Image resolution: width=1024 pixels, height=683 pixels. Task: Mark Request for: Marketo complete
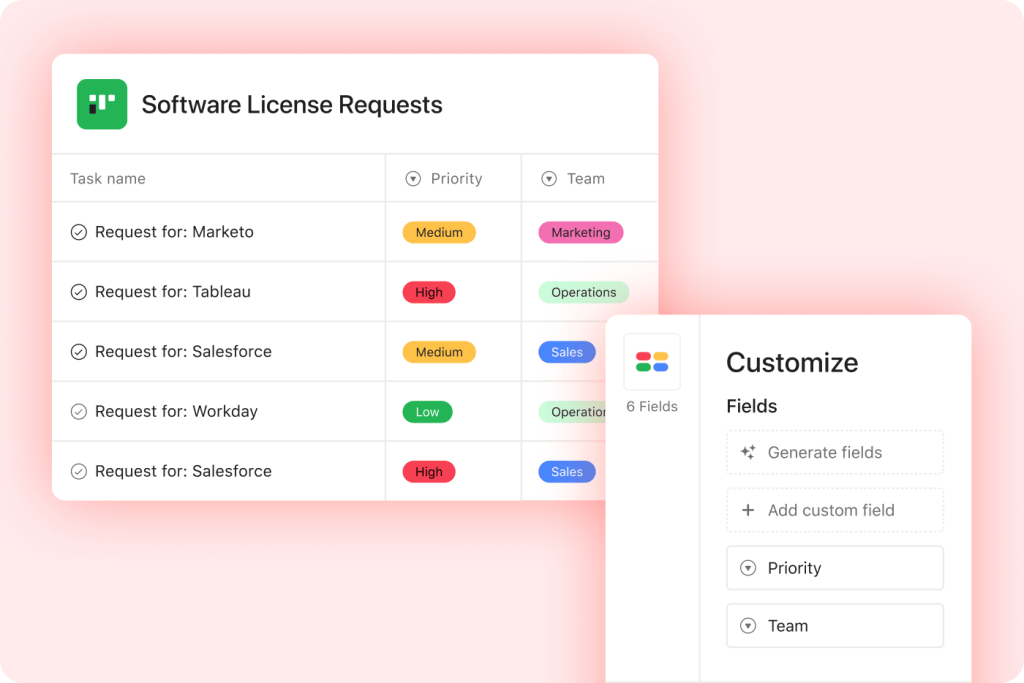pos(78,232)
